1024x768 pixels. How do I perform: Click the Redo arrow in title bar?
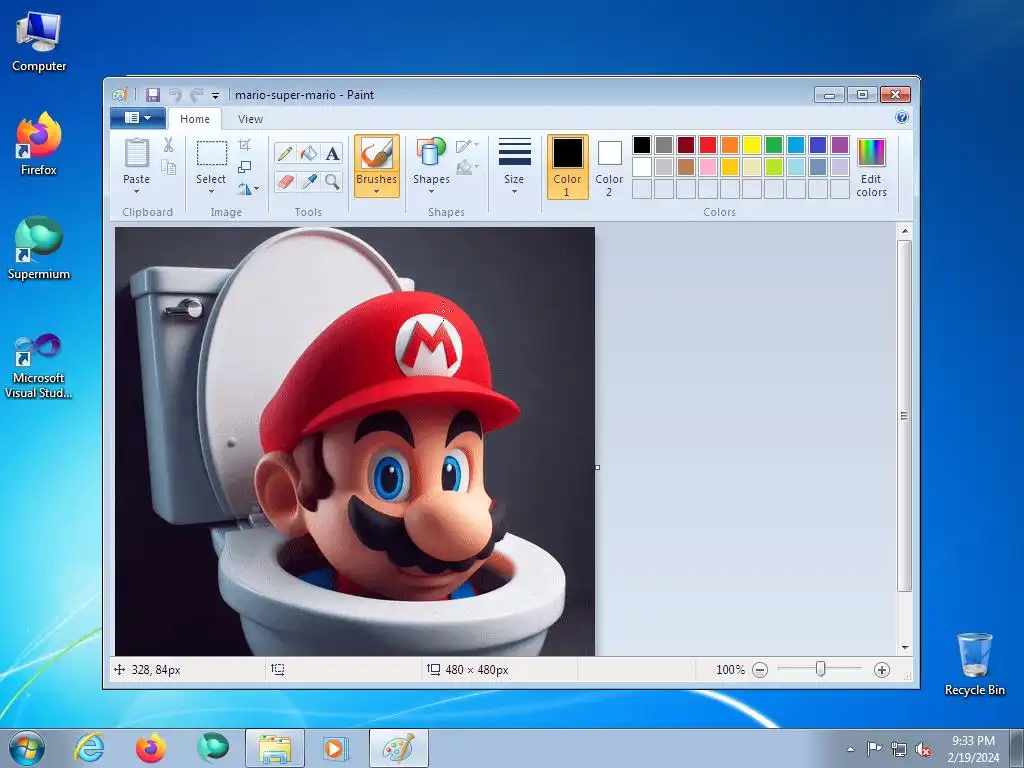[197, 95]
